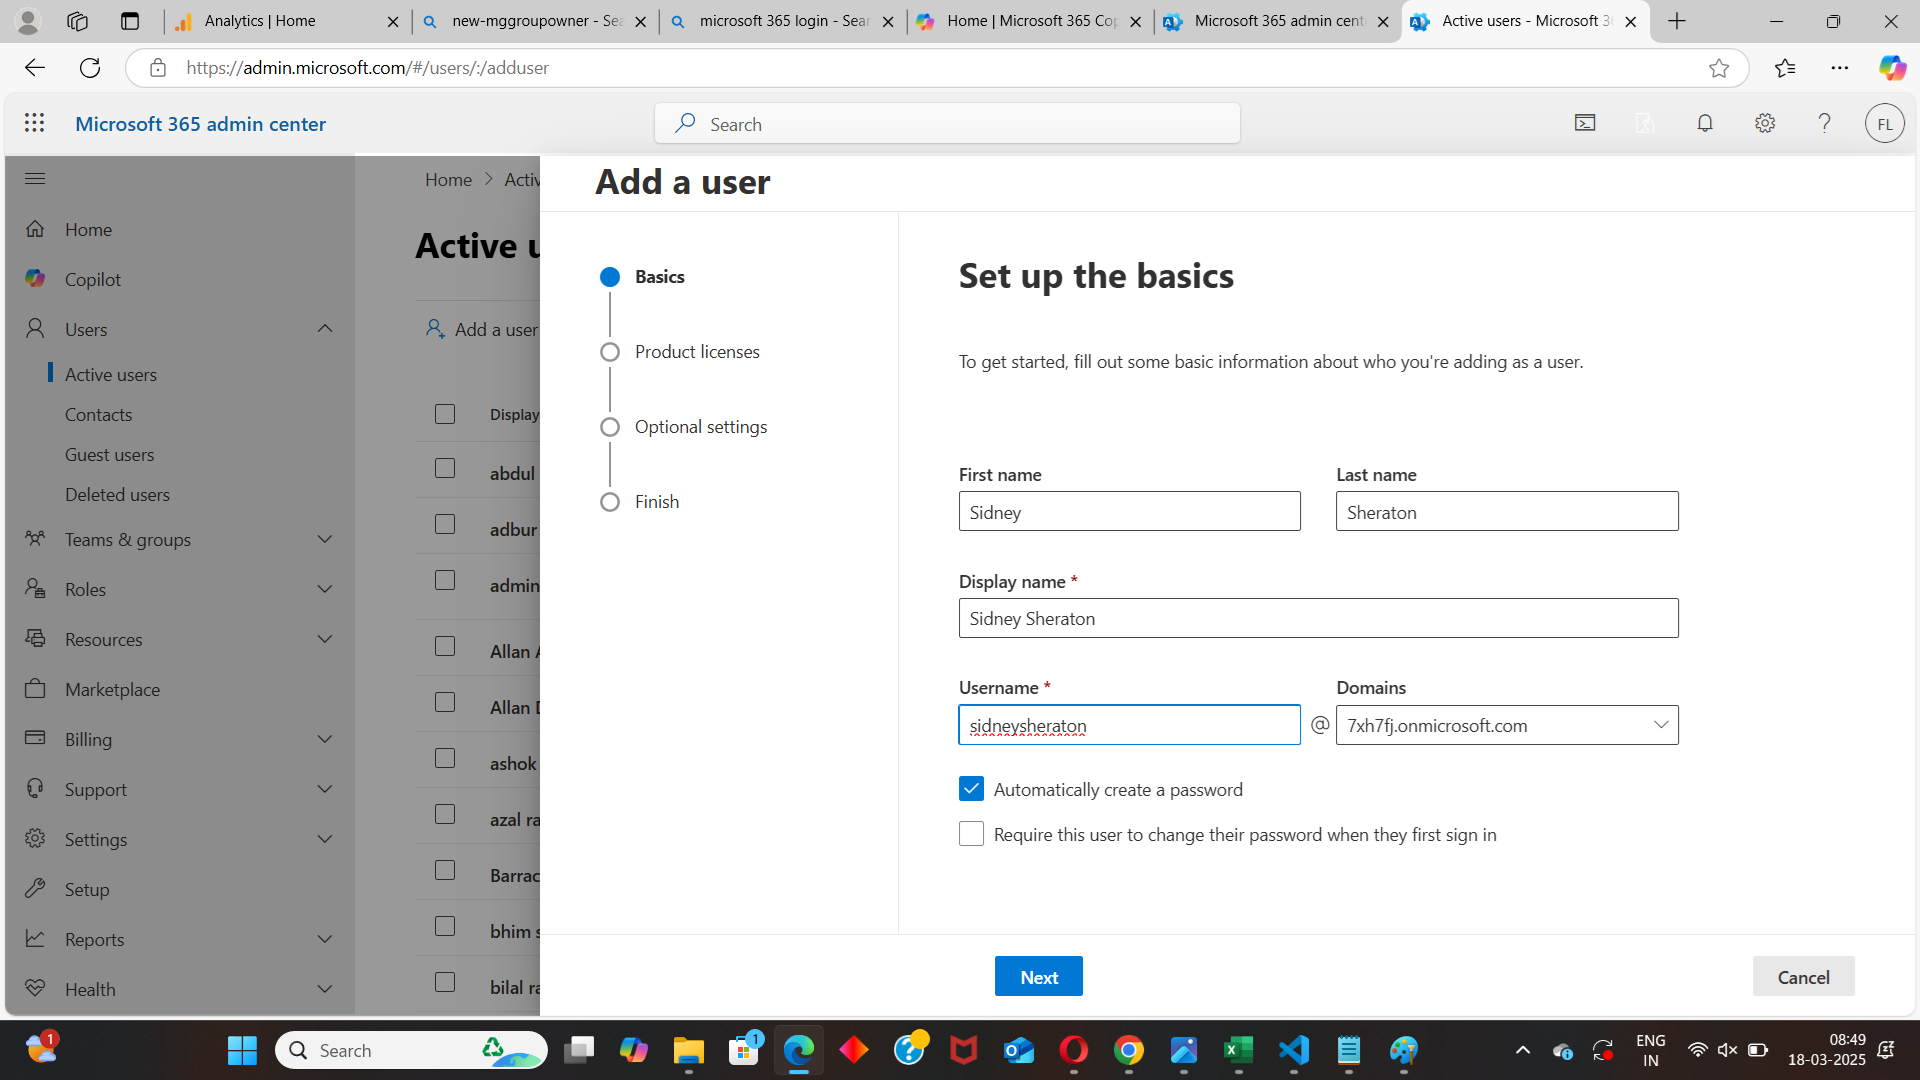Image resolution: width=1920 pixels, height=1080 pixels.
Task: Go back to previous page
Action: point(35,68)
